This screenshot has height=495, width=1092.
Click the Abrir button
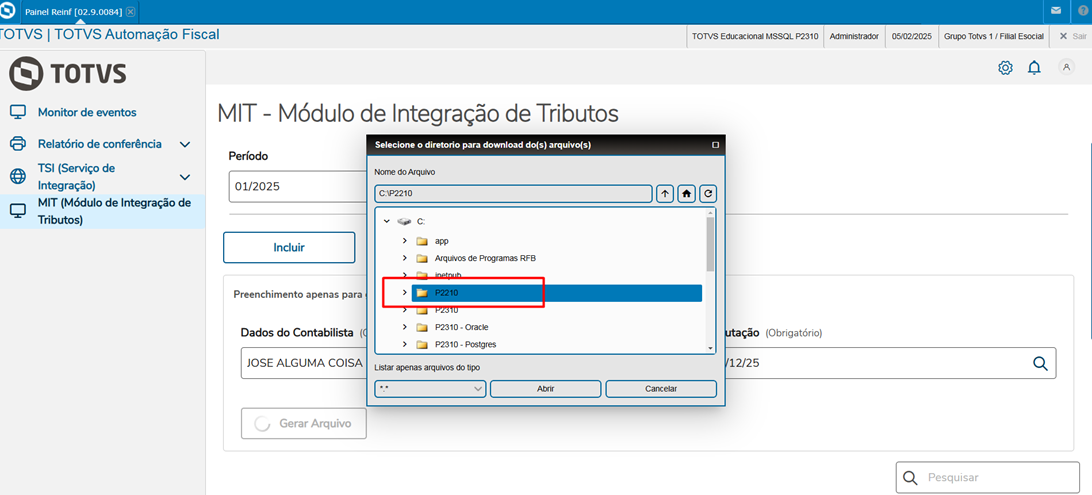click(545, 388)
